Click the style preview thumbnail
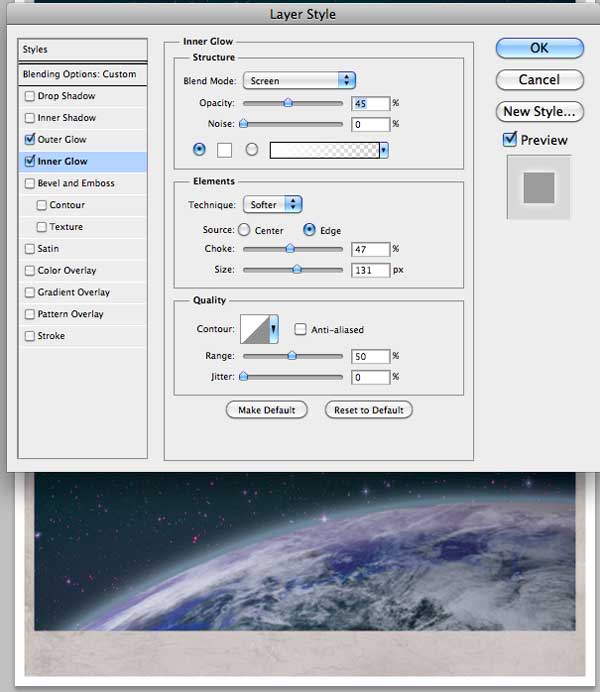 click(x=539, y=188)
